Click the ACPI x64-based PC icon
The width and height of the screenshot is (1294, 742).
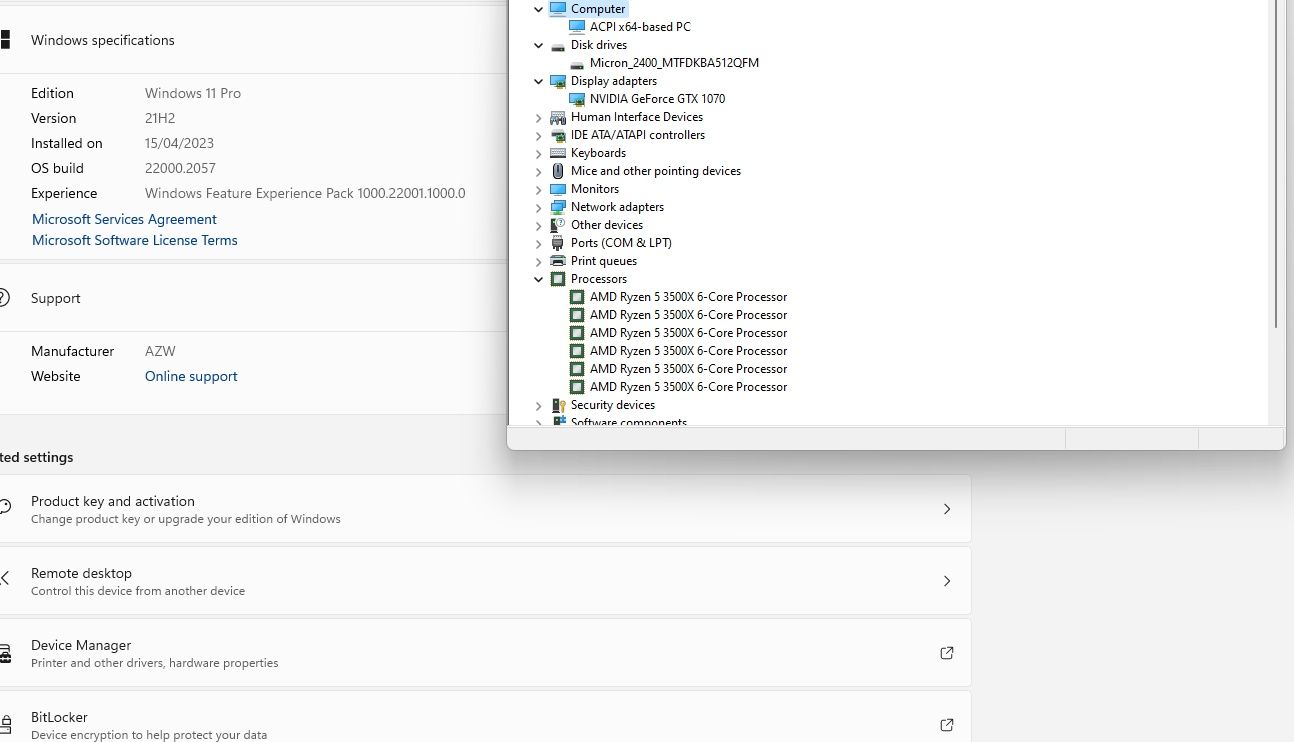577,27
